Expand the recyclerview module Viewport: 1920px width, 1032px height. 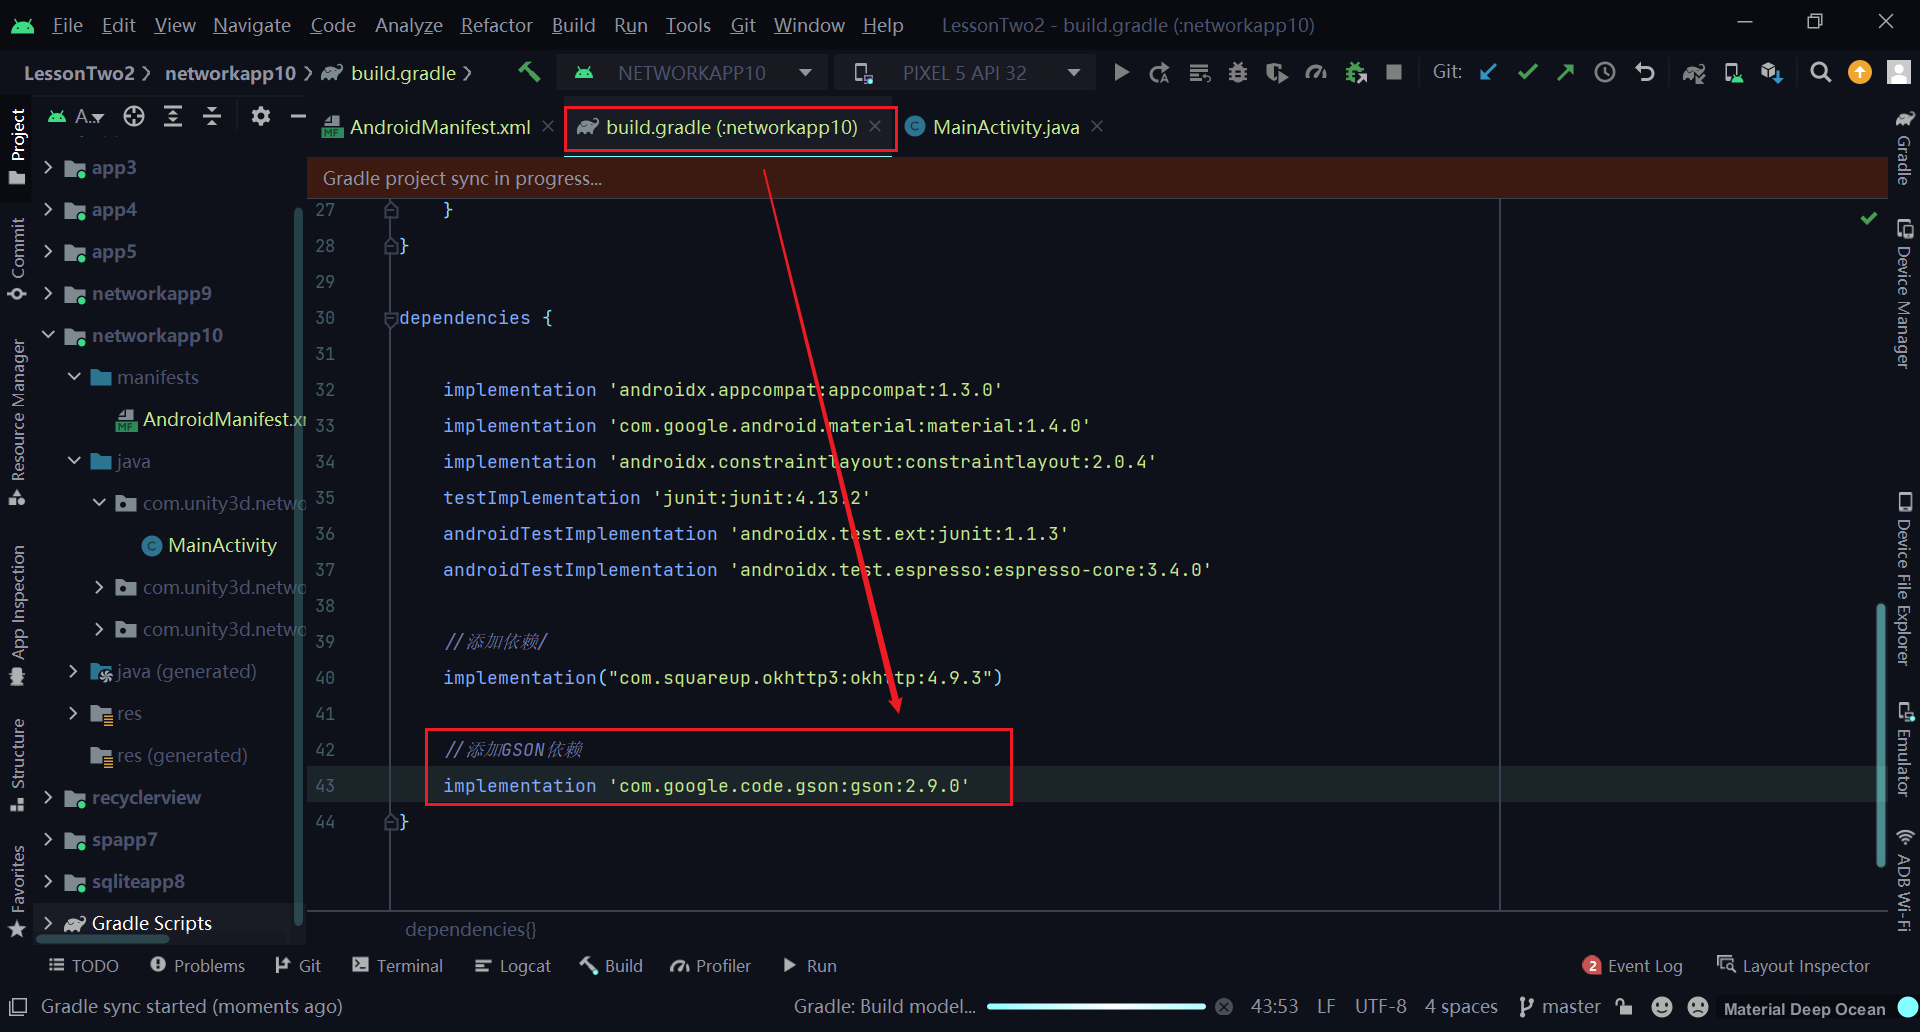tap(48, 797)
